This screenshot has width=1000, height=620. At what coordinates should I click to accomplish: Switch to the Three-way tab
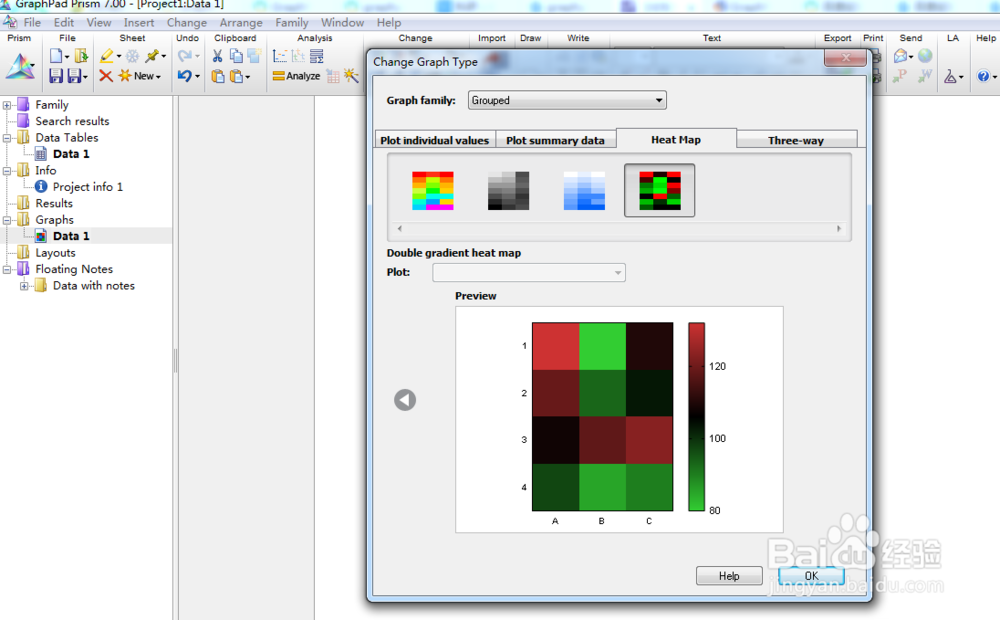pos(796,140)
